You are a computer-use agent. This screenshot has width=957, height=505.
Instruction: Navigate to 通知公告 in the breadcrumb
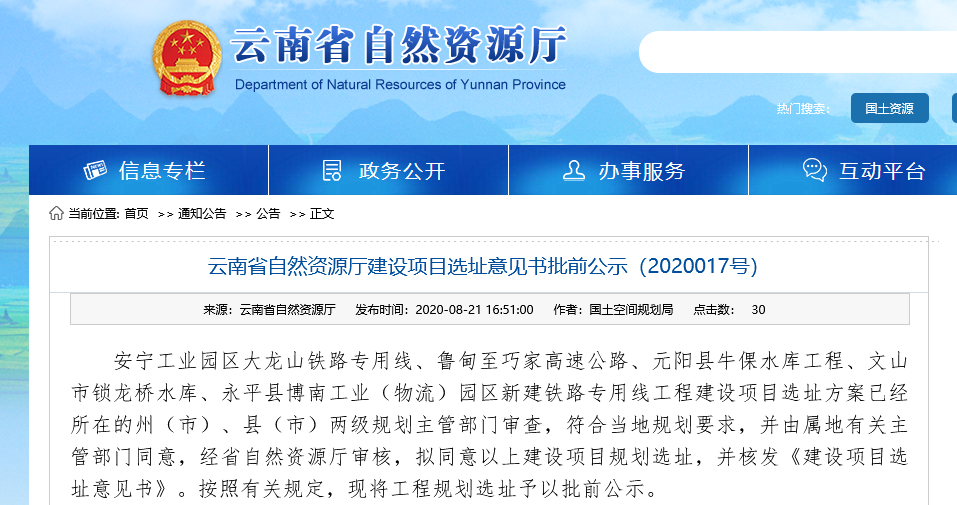pos(202,214)
